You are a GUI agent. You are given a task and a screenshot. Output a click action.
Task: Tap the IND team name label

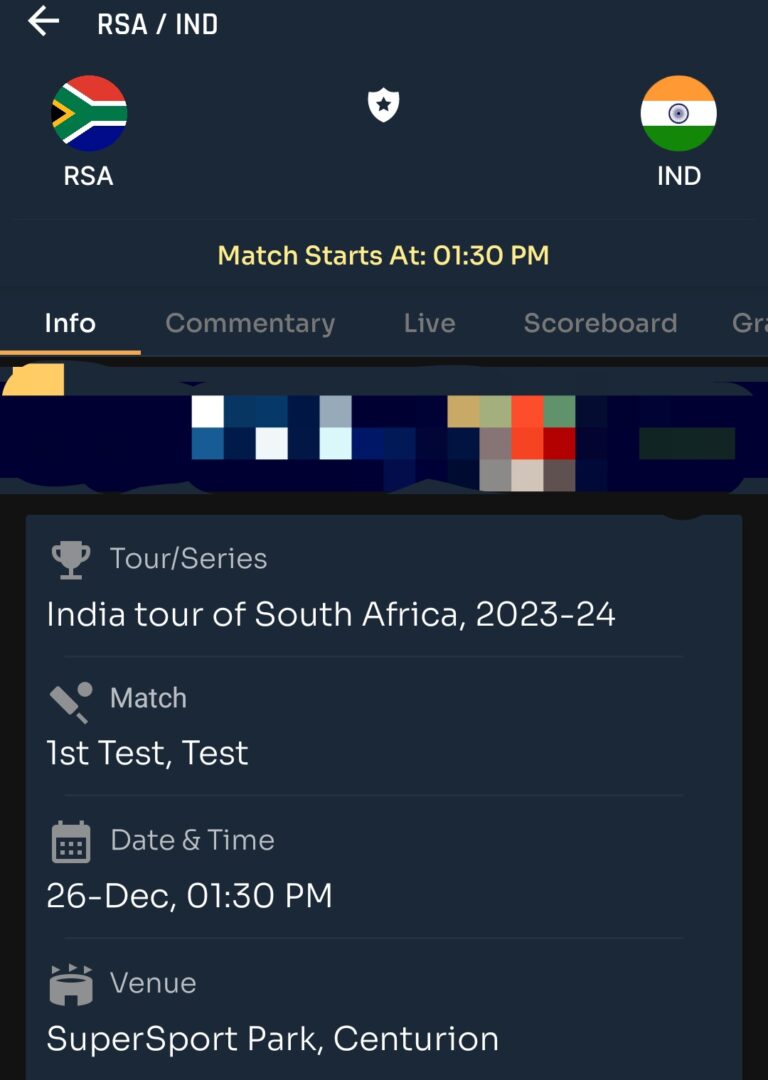[679, 176]
